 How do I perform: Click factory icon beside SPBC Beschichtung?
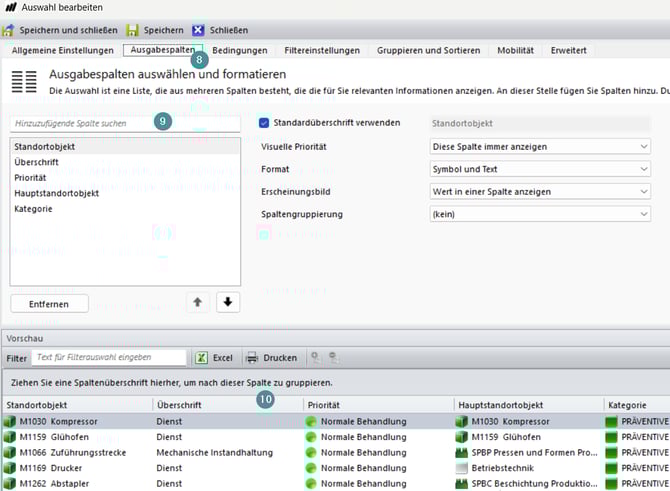tap(461, 484)
